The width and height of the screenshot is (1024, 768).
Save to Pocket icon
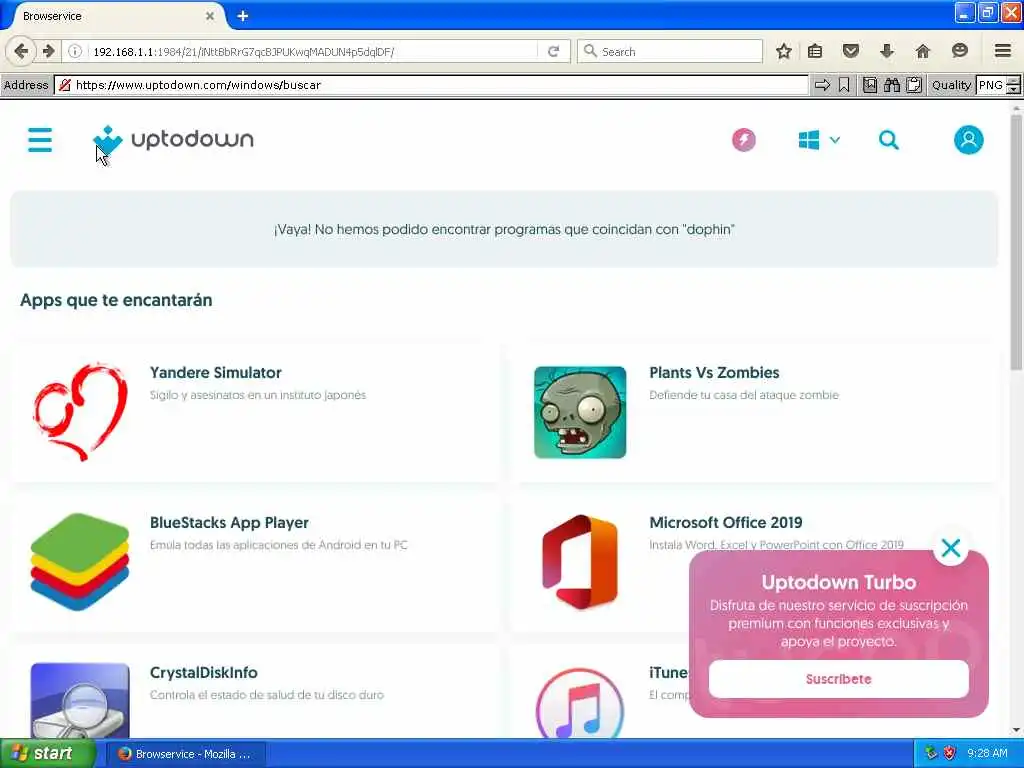(850, 51)
